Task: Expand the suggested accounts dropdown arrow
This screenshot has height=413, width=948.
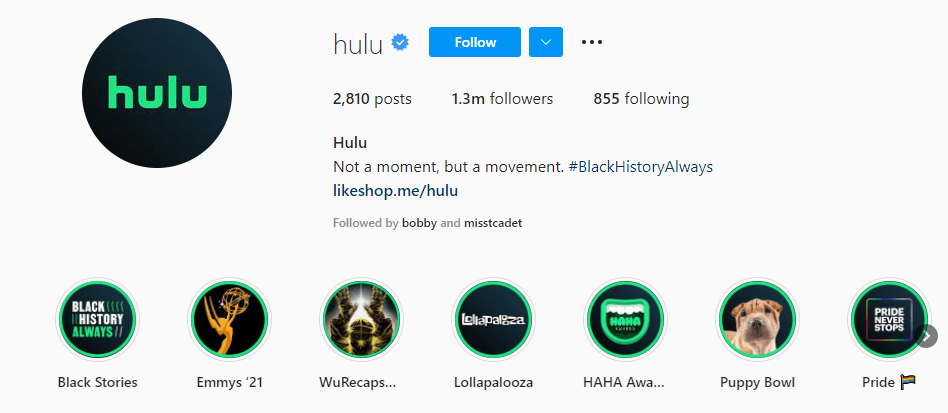Action: point(546,42)
